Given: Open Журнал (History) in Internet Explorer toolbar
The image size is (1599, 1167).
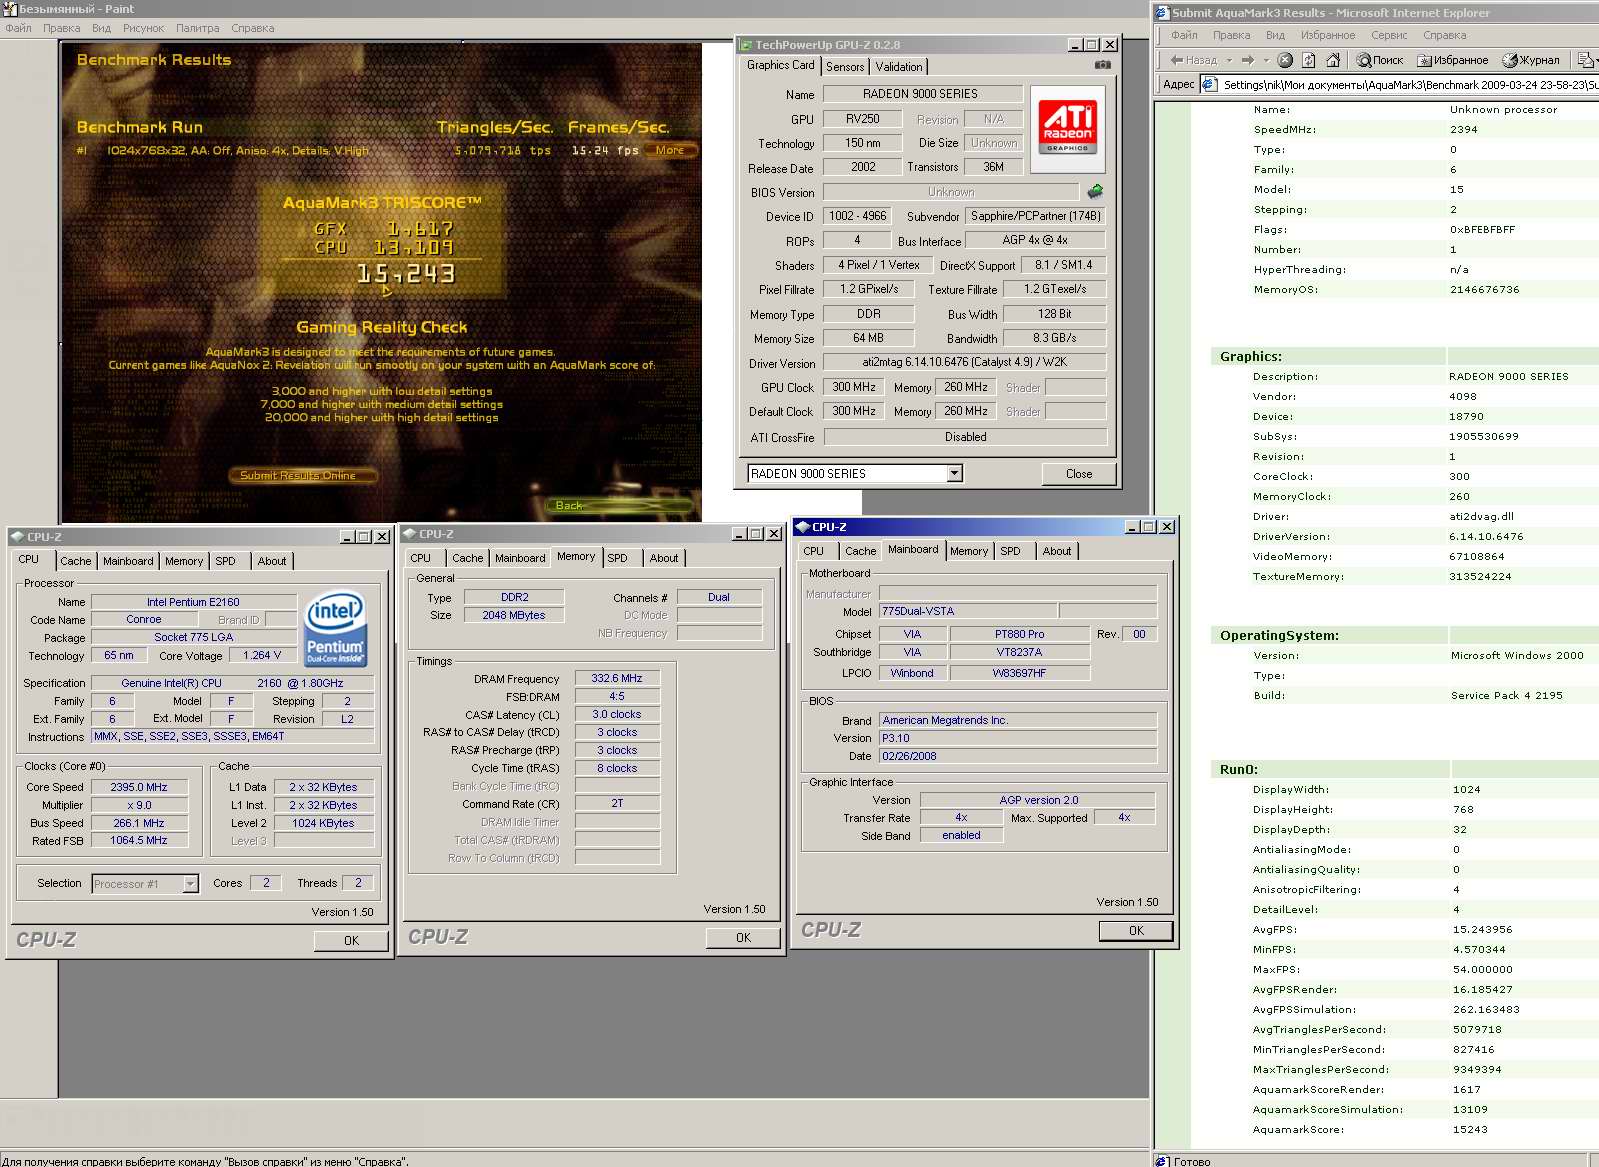Looking at the screenshot, I should pos(1531,60).
